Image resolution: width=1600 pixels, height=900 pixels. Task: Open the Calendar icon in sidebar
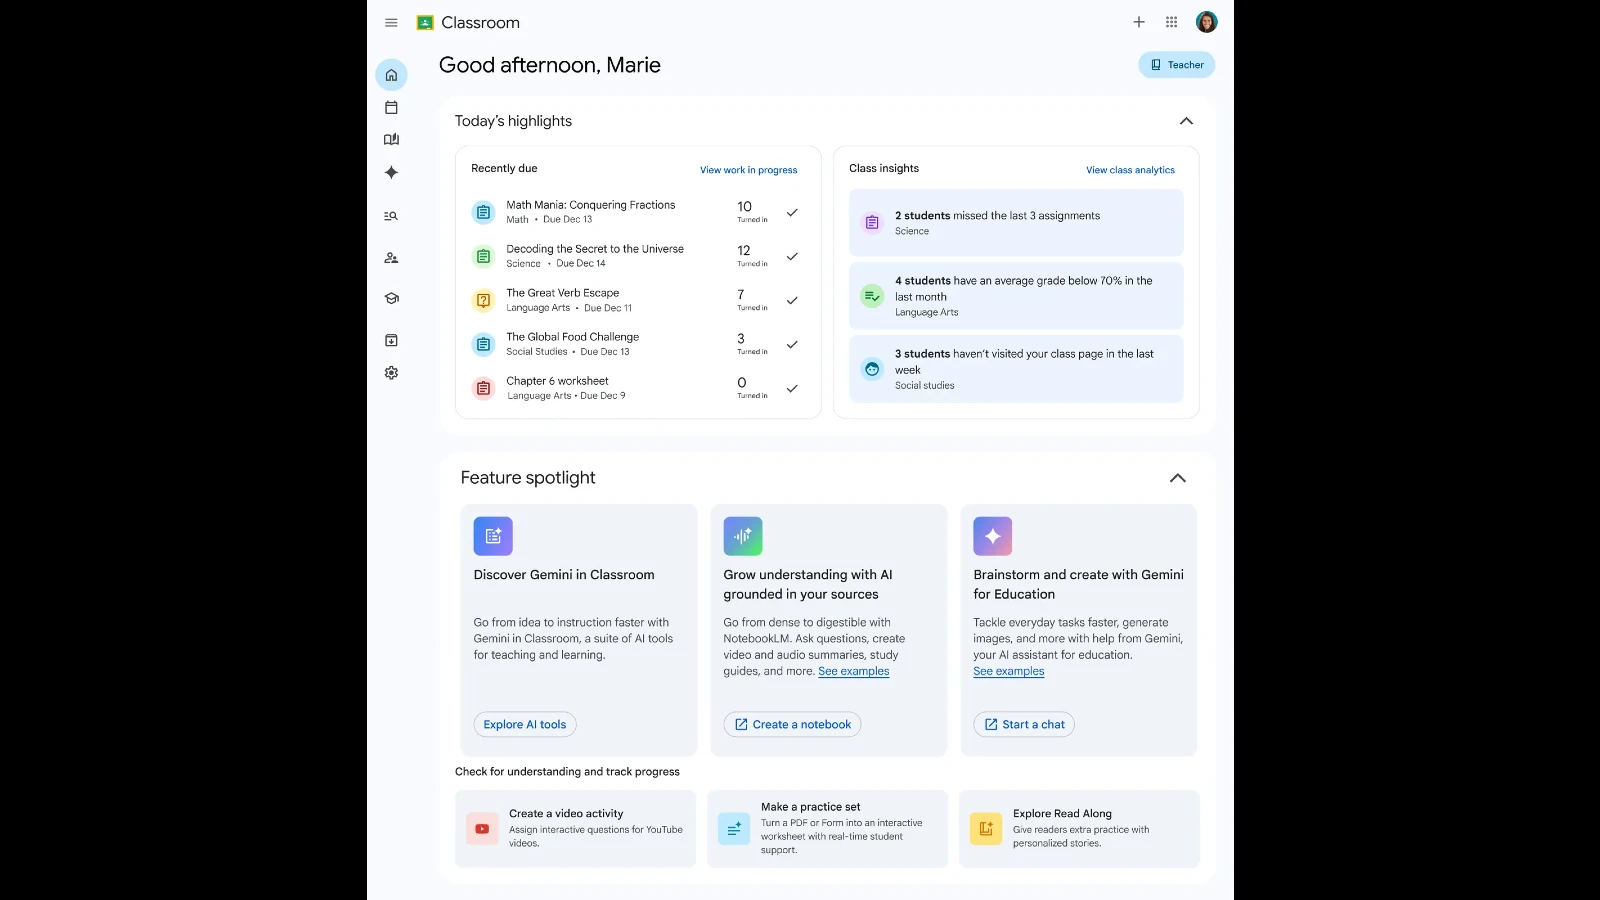391,108
